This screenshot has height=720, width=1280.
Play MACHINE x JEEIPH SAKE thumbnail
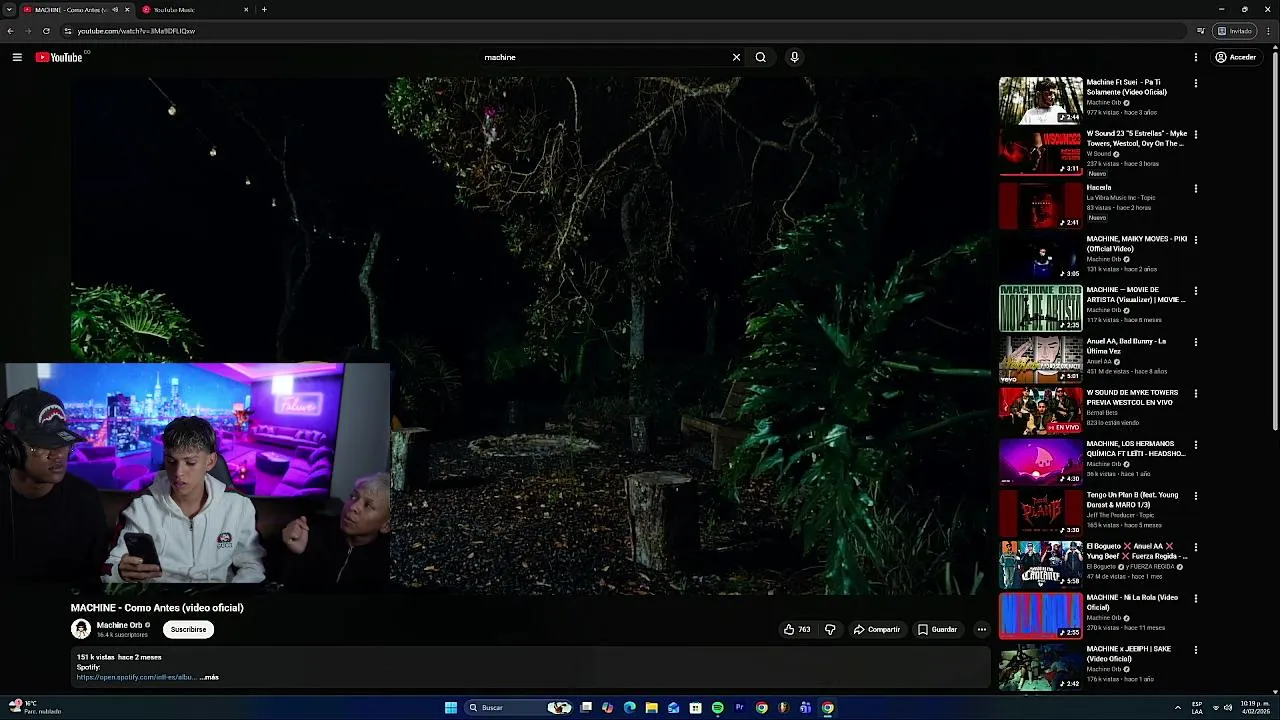coord(1040,666)
